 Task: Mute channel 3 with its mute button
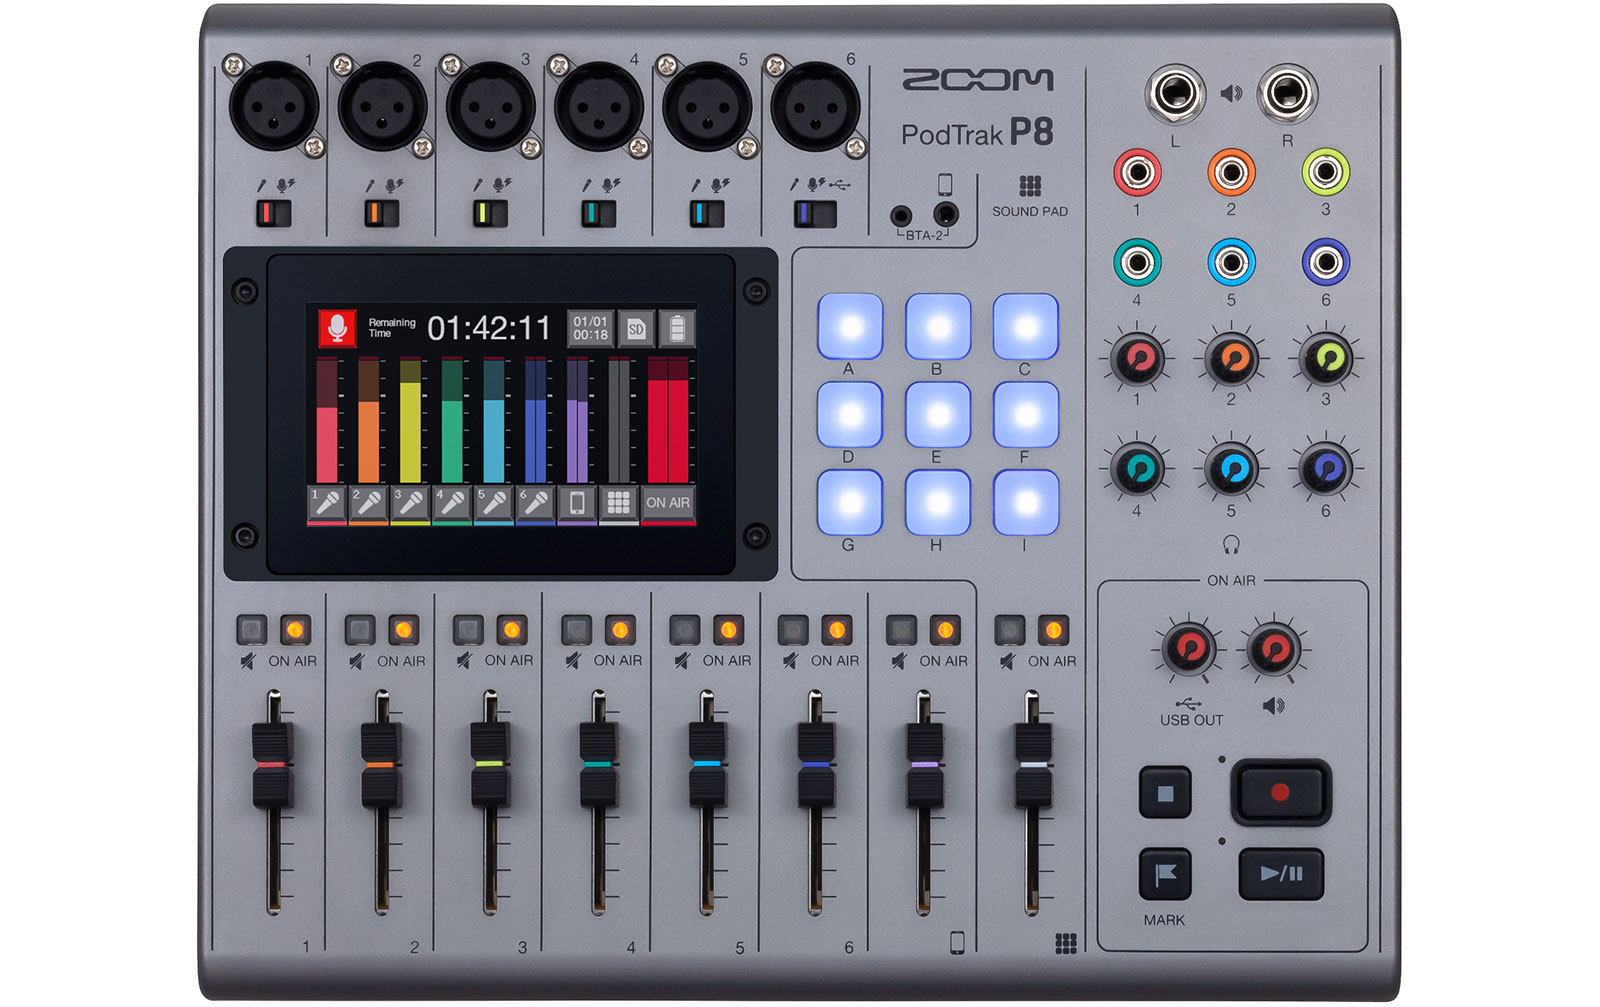click(x=468, y=630)
